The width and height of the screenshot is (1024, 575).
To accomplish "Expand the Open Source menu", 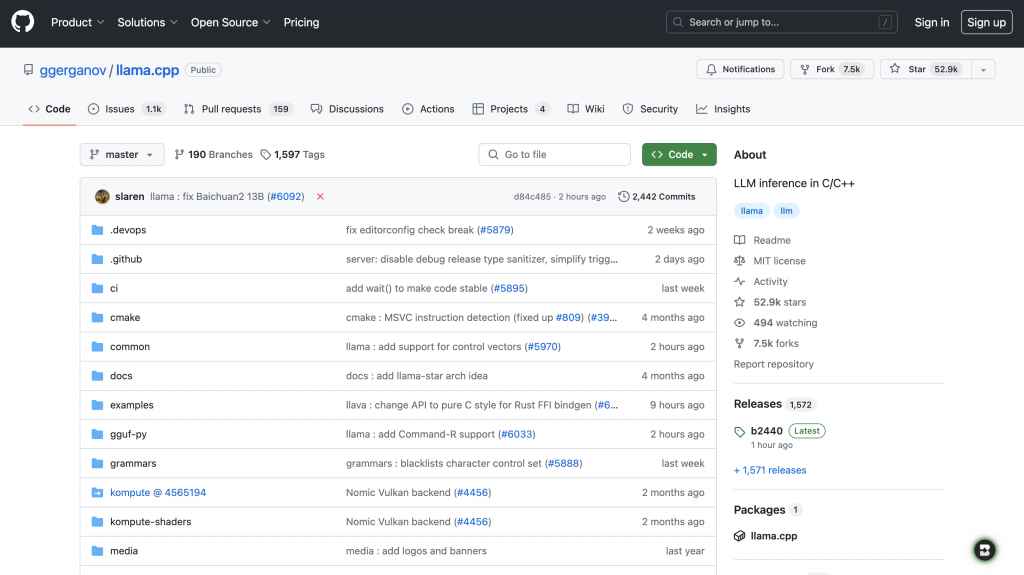I will tap(231, 22).
